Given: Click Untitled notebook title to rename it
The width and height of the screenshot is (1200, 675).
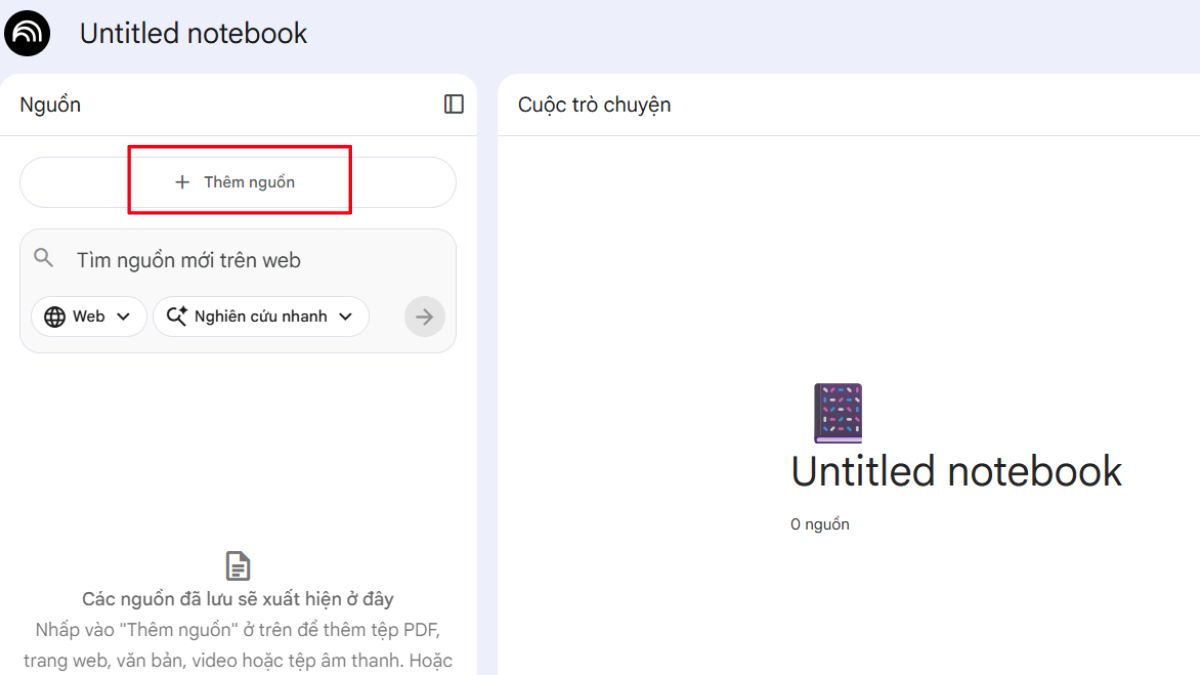Looking at the screenshot, I should 194,33.
